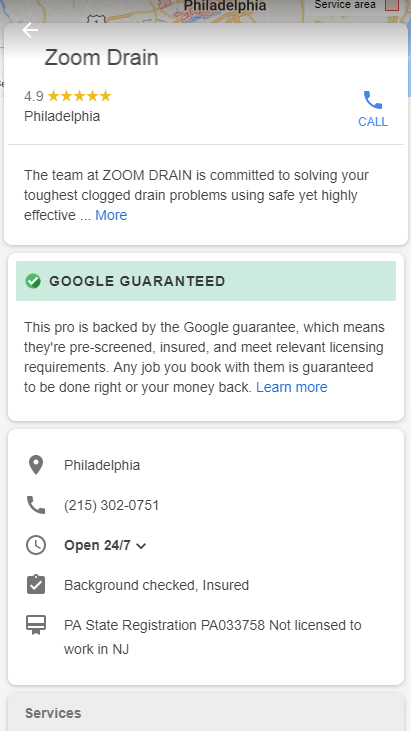Open the Services section header
This screenshot has height=732, width=411.
pyautogui.click(x=206, y=712)
